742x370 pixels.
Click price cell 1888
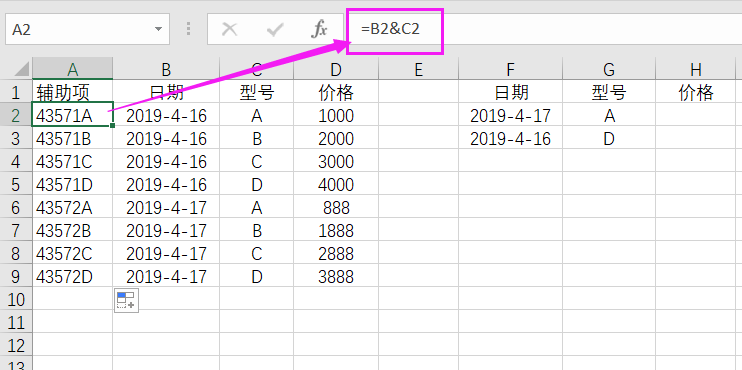click(x=336, y=230)
